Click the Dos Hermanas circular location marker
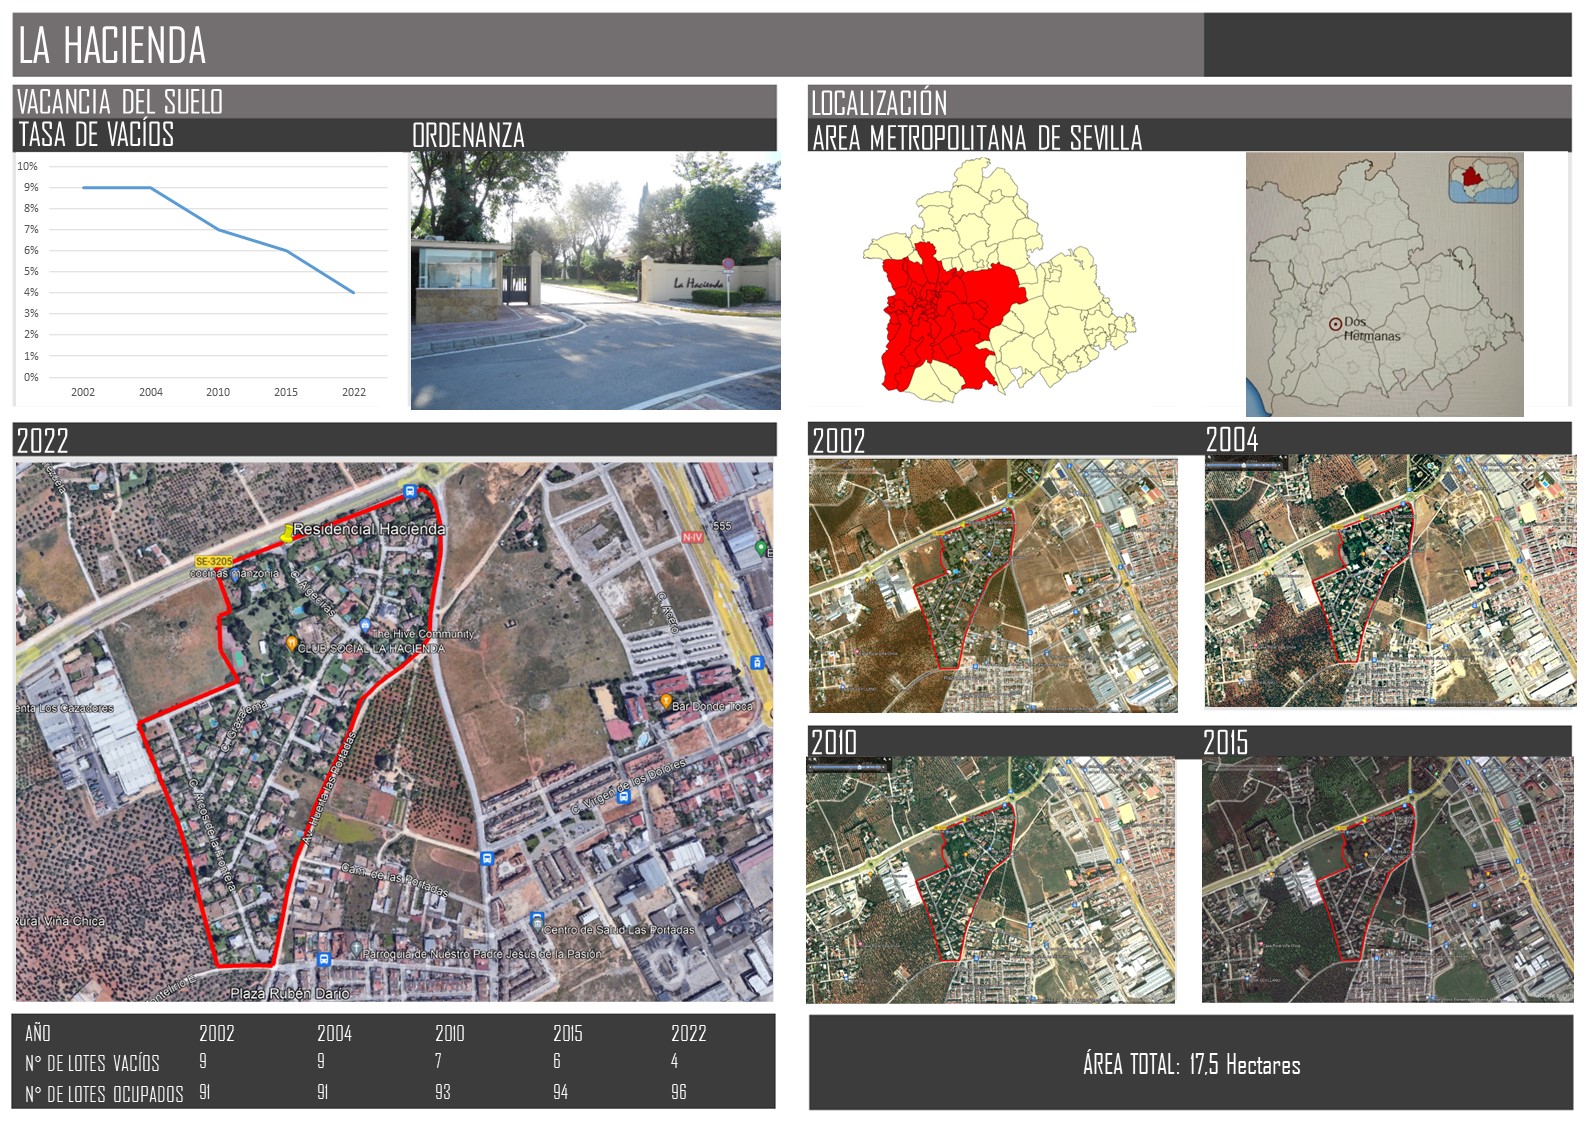The image size is (1587, 1123). (1334, 324)
